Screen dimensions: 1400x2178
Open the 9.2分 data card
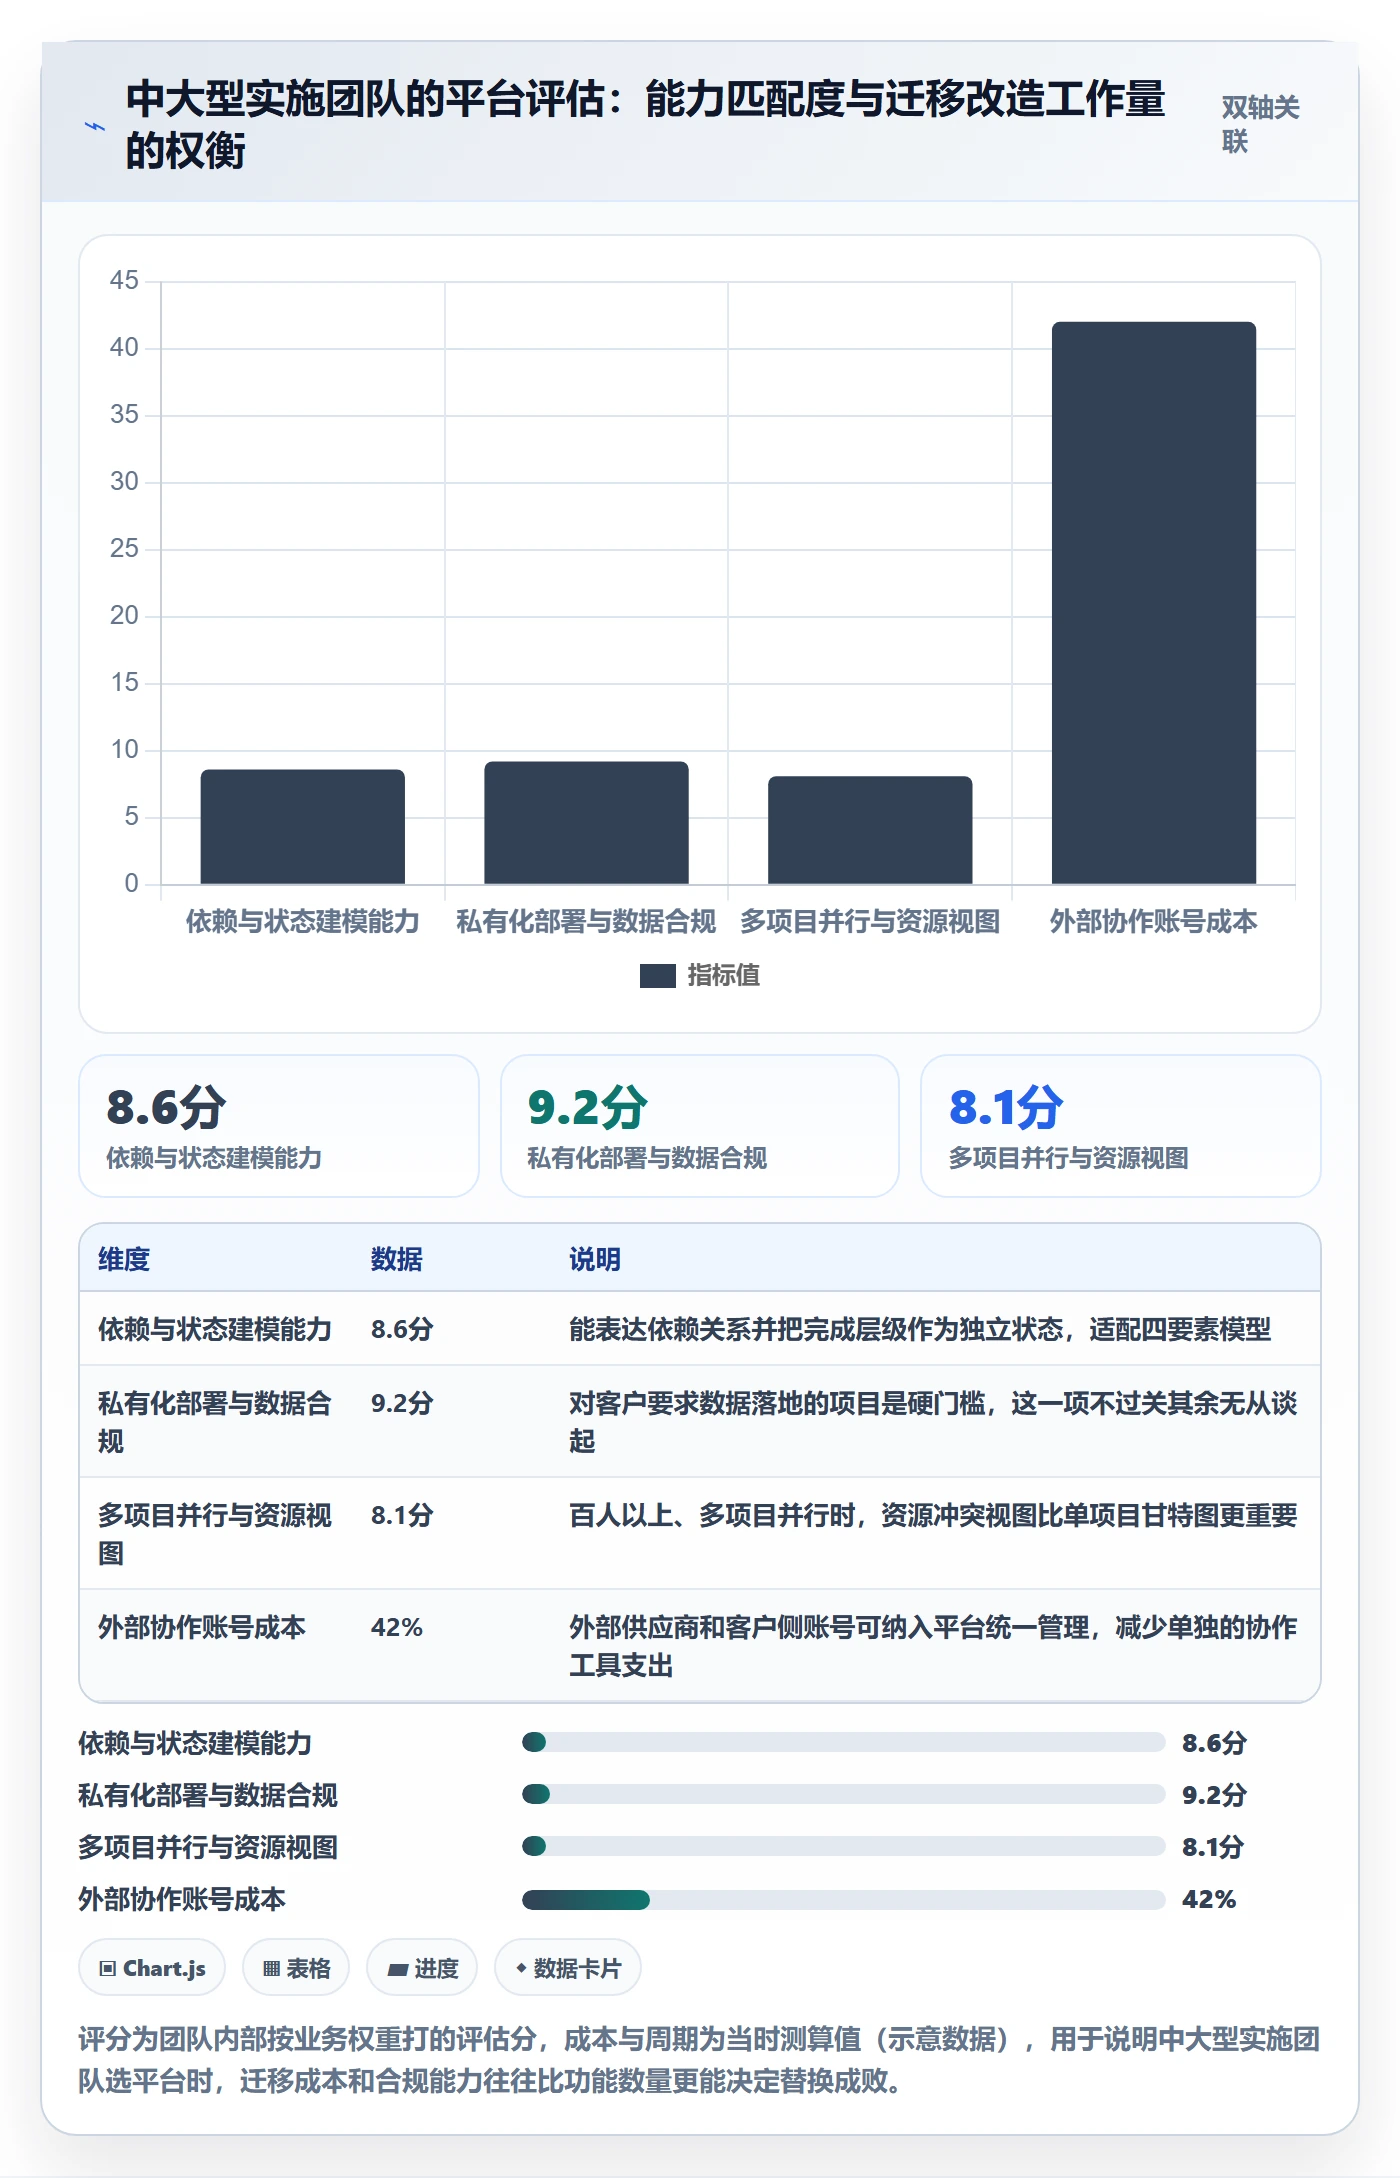[700, 1126]
